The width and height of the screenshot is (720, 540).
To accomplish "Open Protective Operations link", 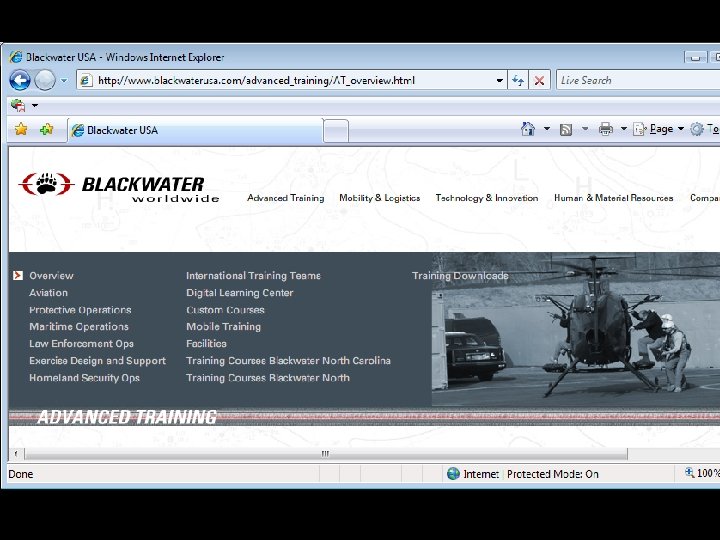I will click(80, 310).
